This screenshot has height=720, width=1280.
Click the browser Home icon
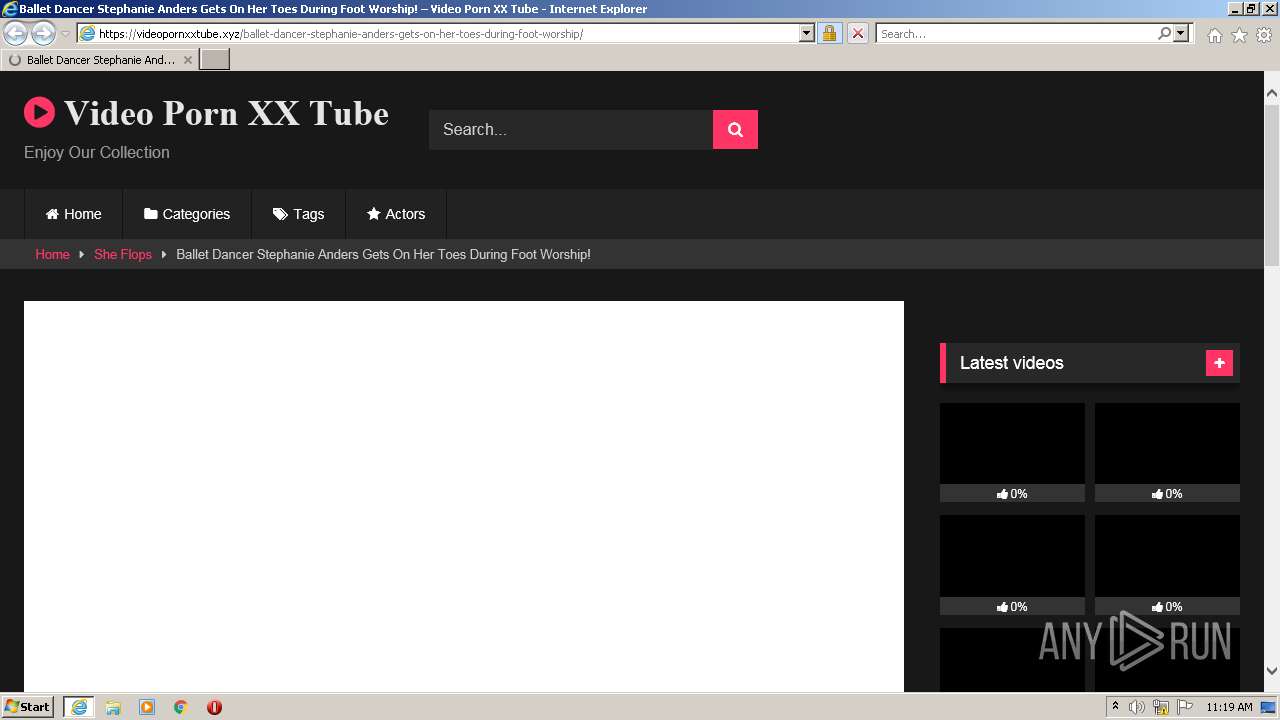1214,35
